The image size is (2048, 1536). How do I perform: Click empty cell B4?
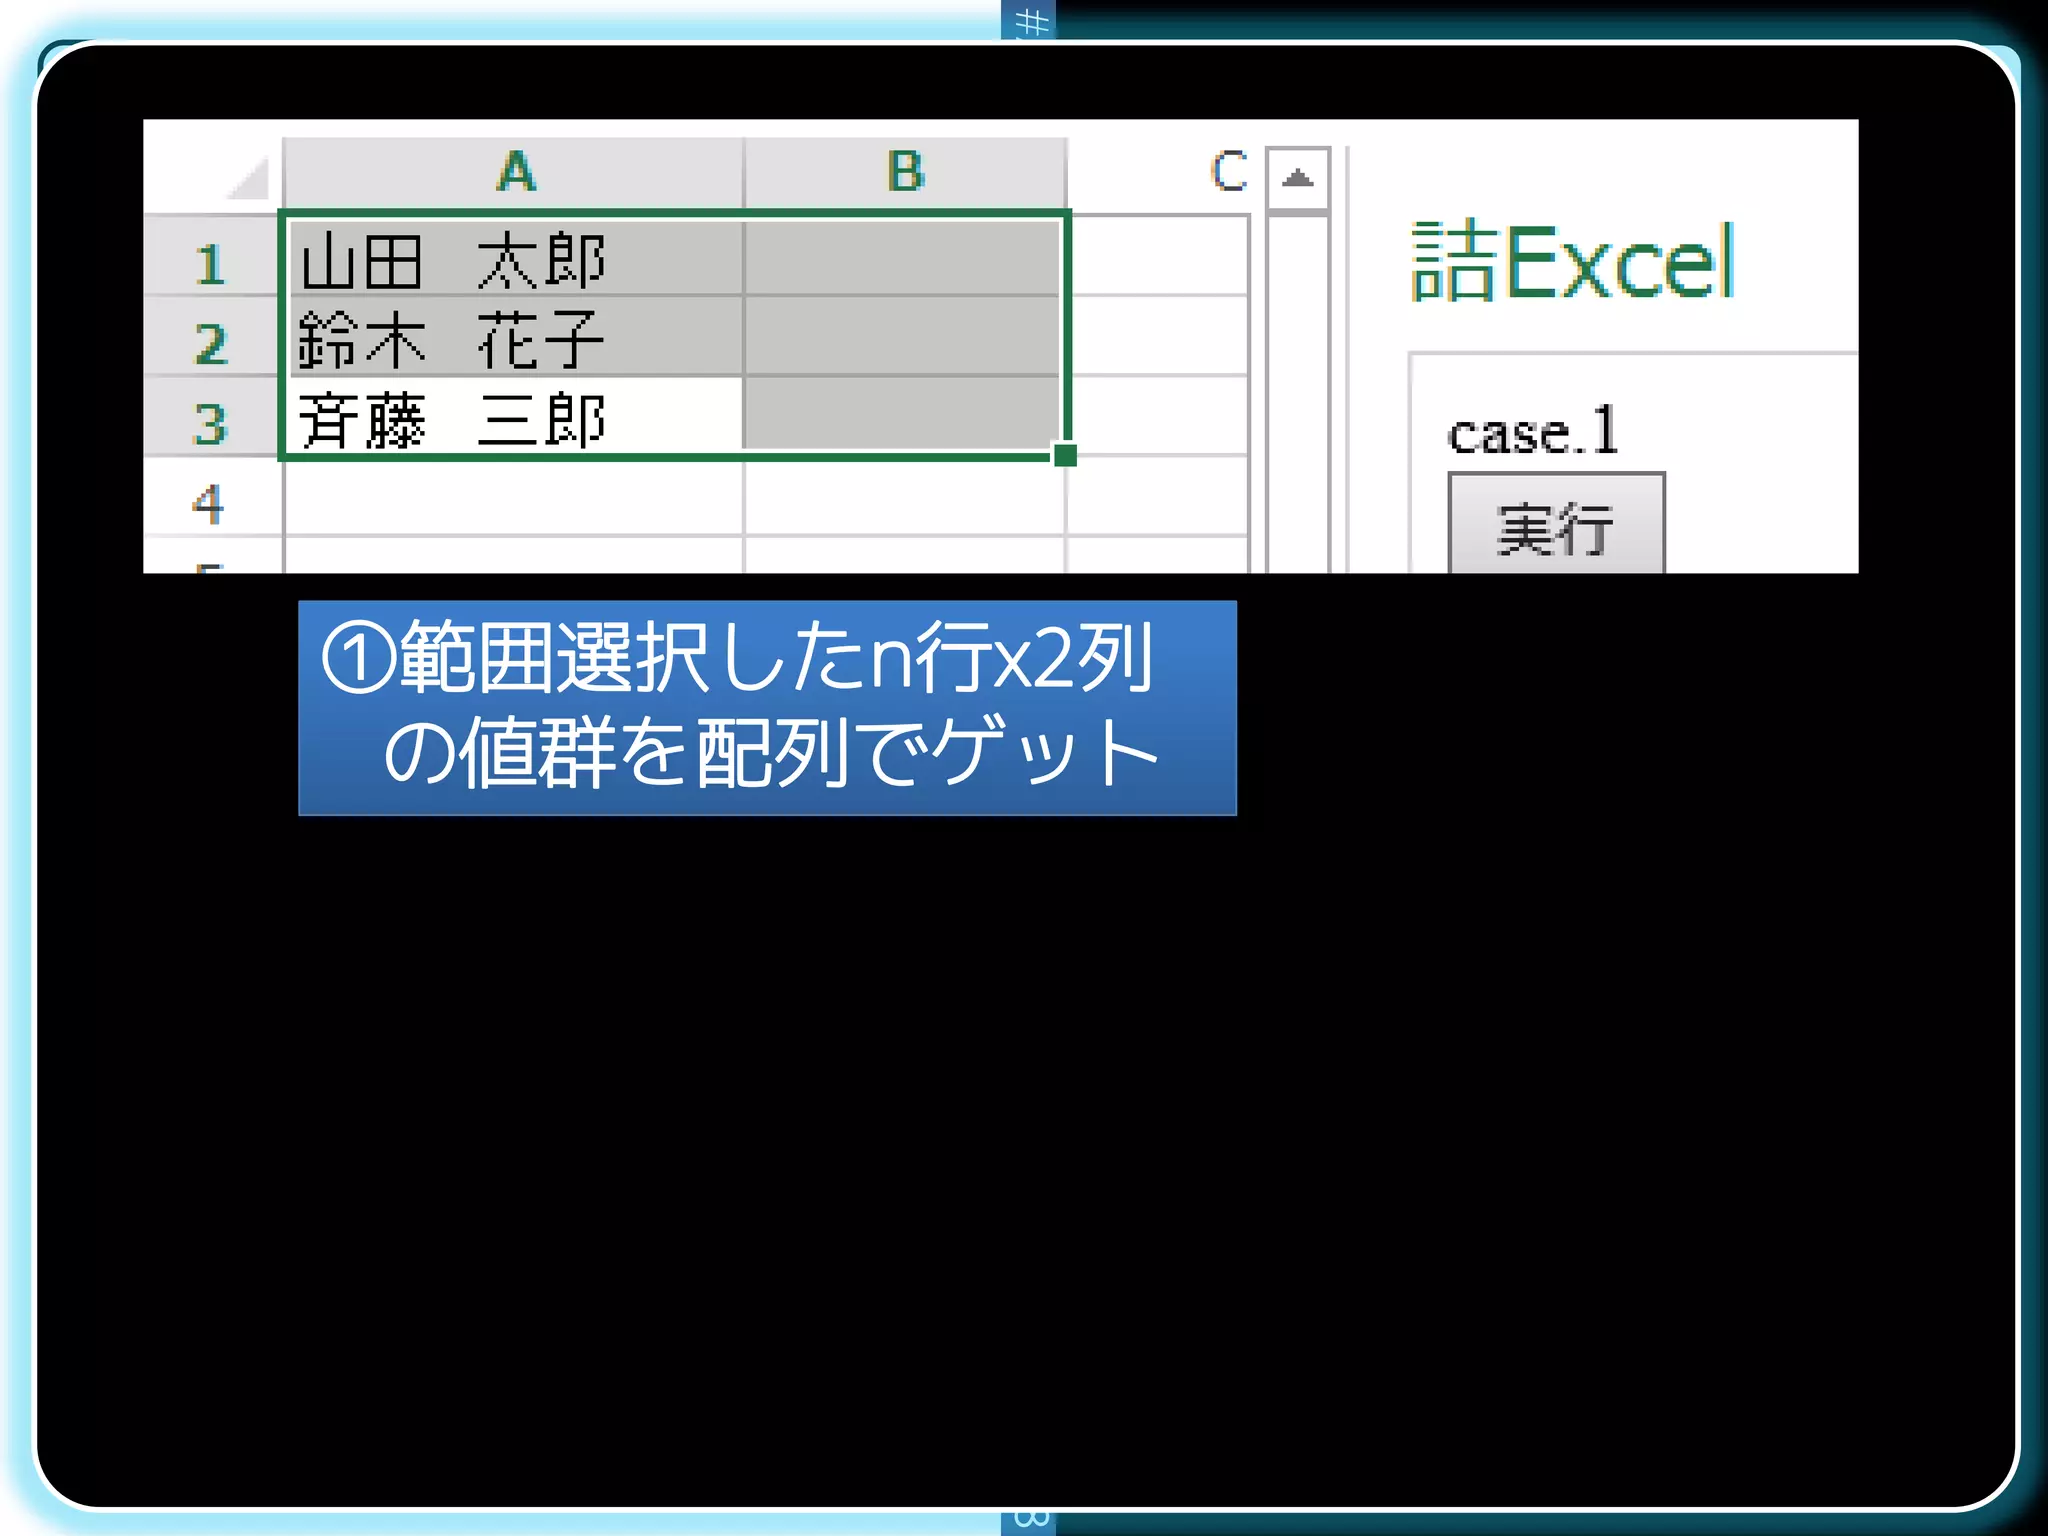(904, 497)
